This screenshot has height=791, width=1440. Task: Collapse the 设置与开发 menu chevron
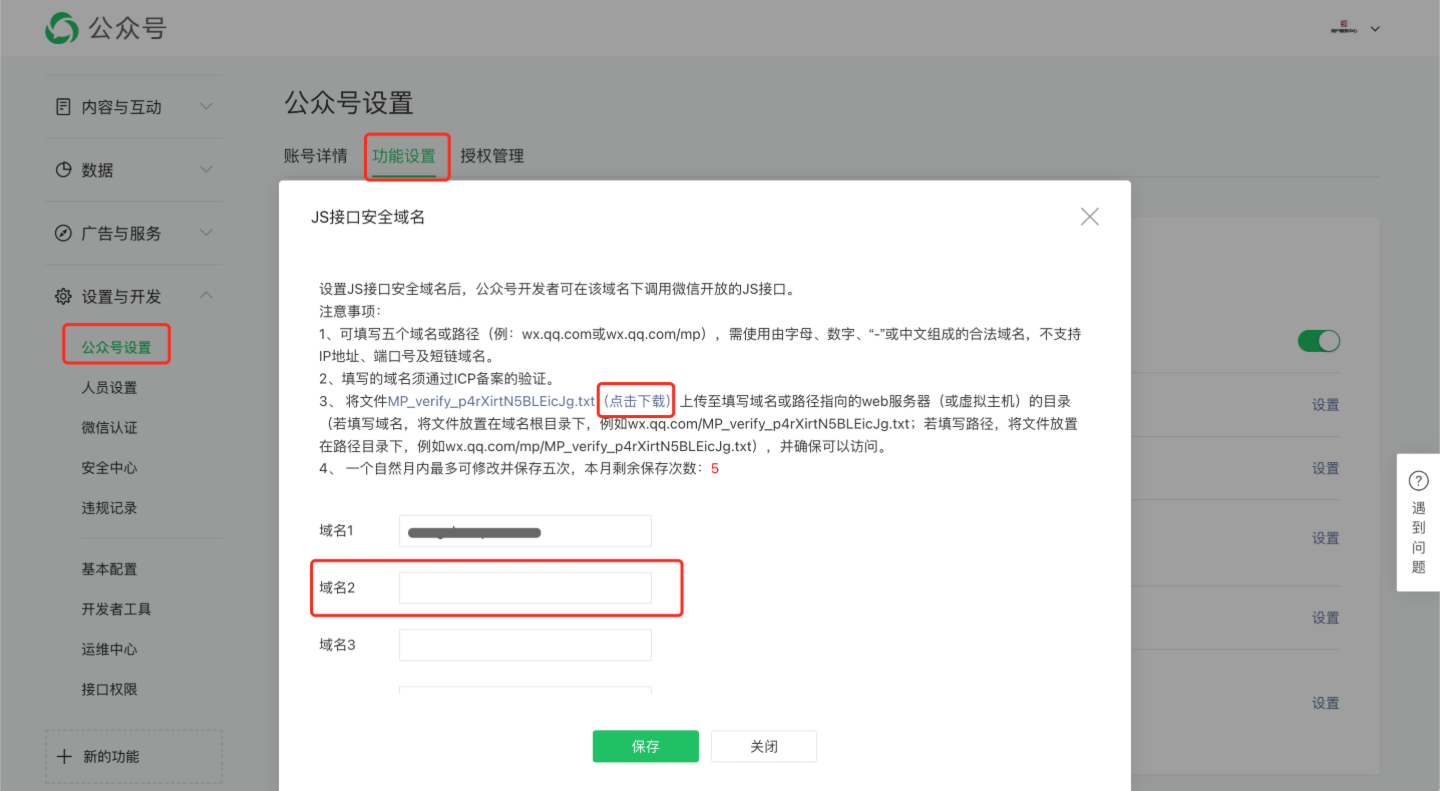click(206, 295)
